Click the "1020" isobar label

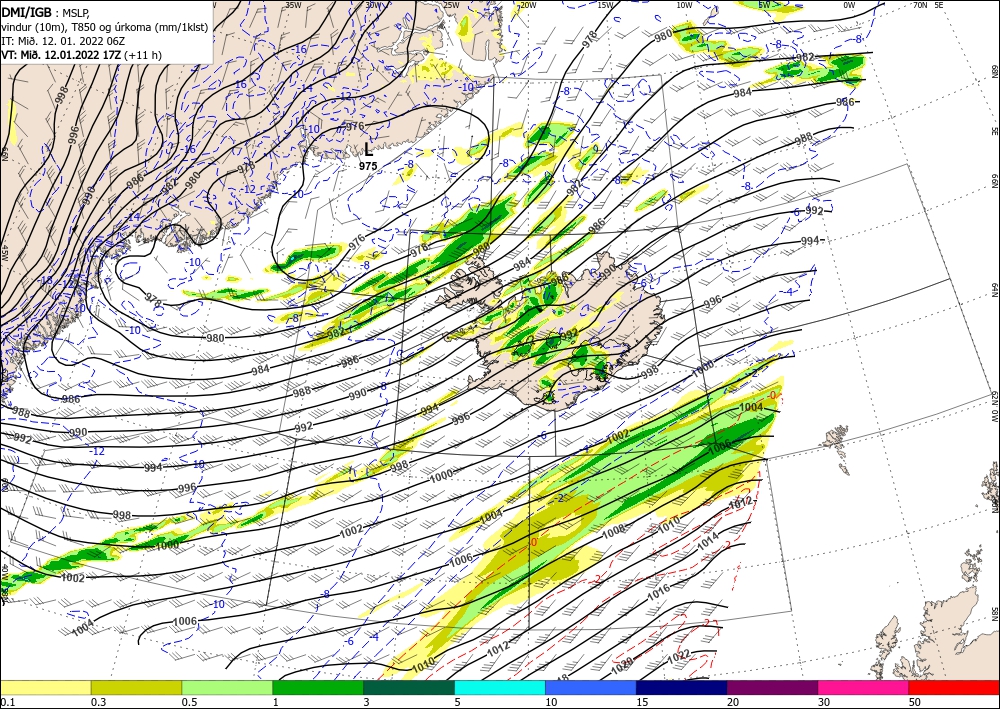point(622,666)
